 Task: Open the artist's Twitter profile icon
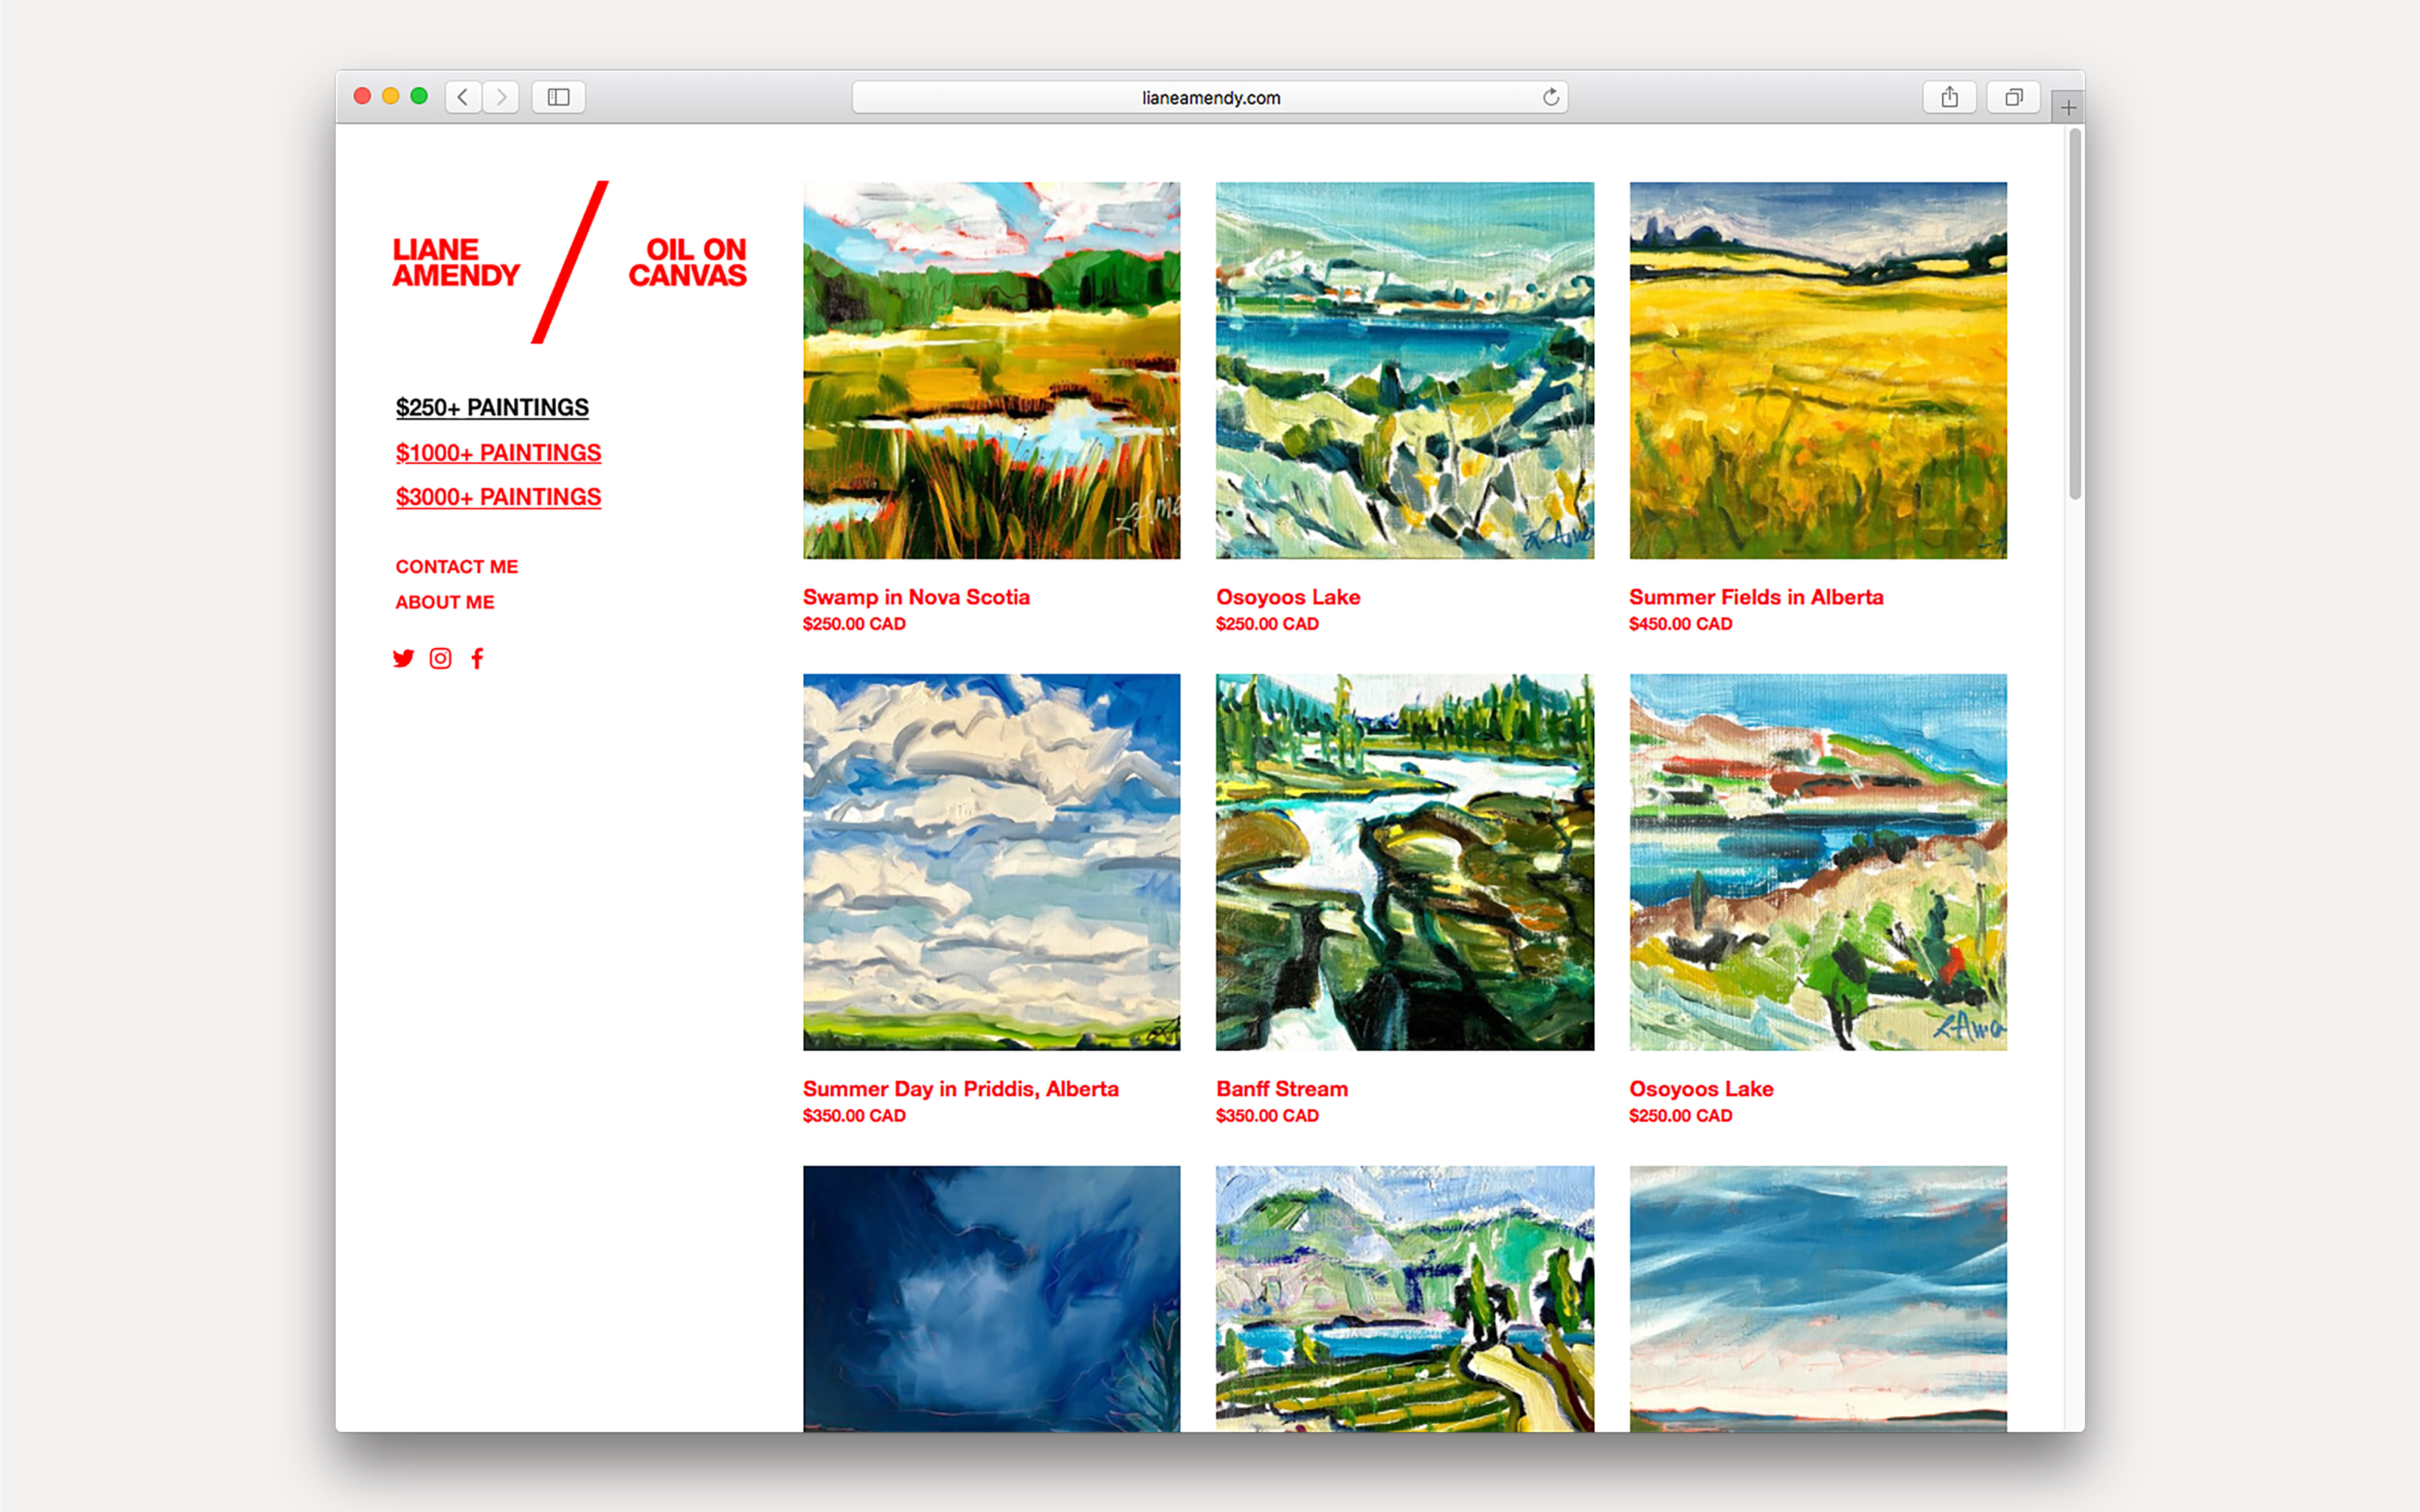coord(403,658)
